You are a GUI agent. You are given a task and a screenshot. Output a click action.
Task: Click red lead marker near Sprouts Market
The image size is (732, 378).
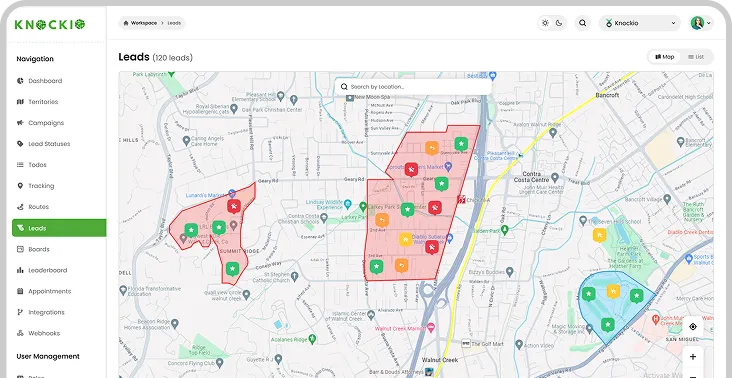(411, 170)
